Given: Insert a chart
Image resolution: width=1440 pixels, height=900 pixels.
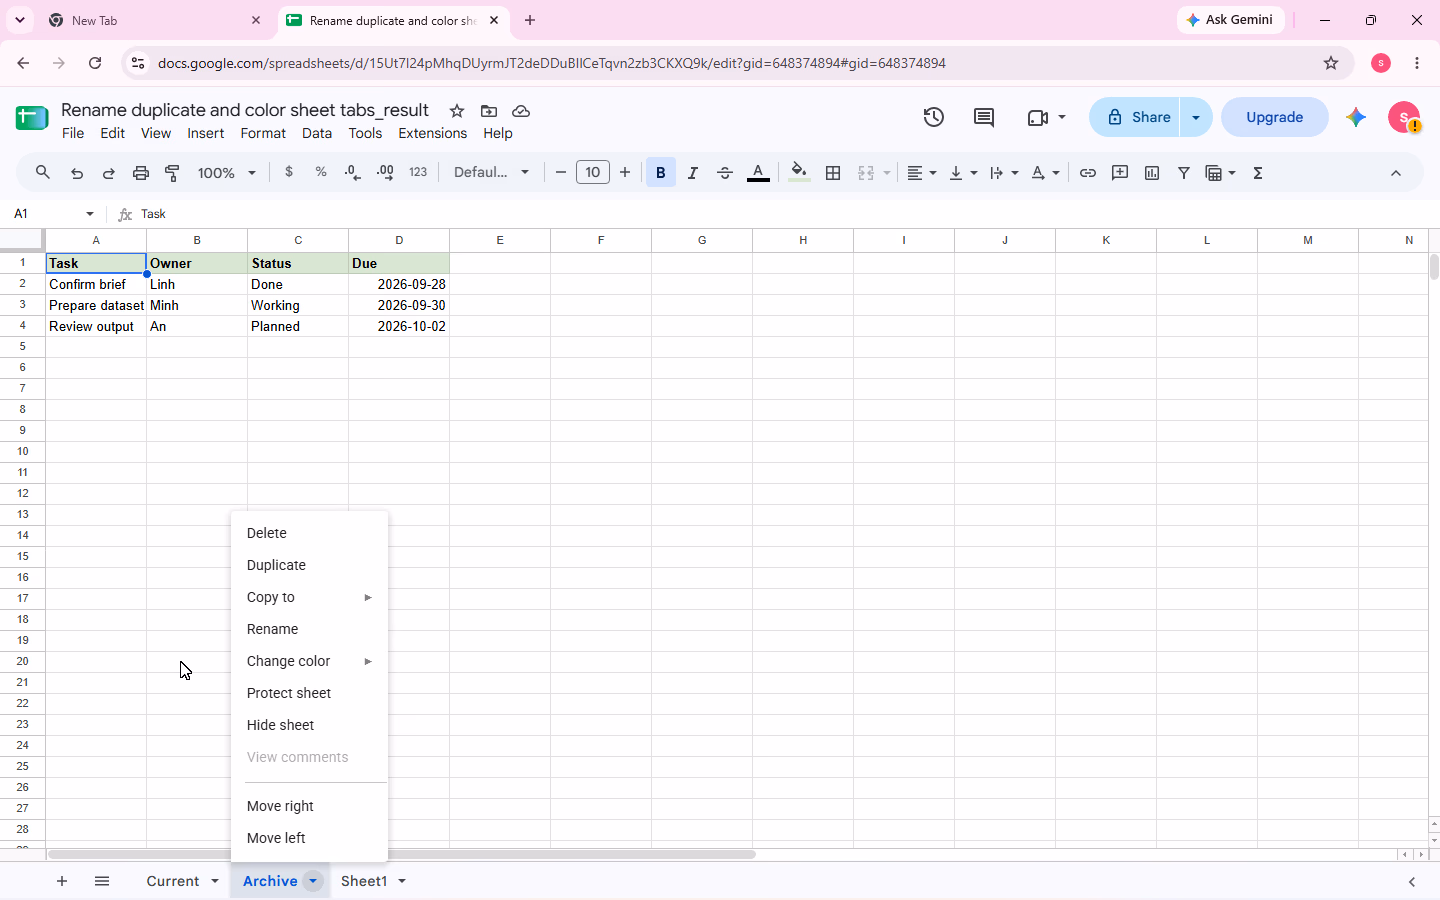Looking at the screenshot, I should click(x=1152, y=173).
